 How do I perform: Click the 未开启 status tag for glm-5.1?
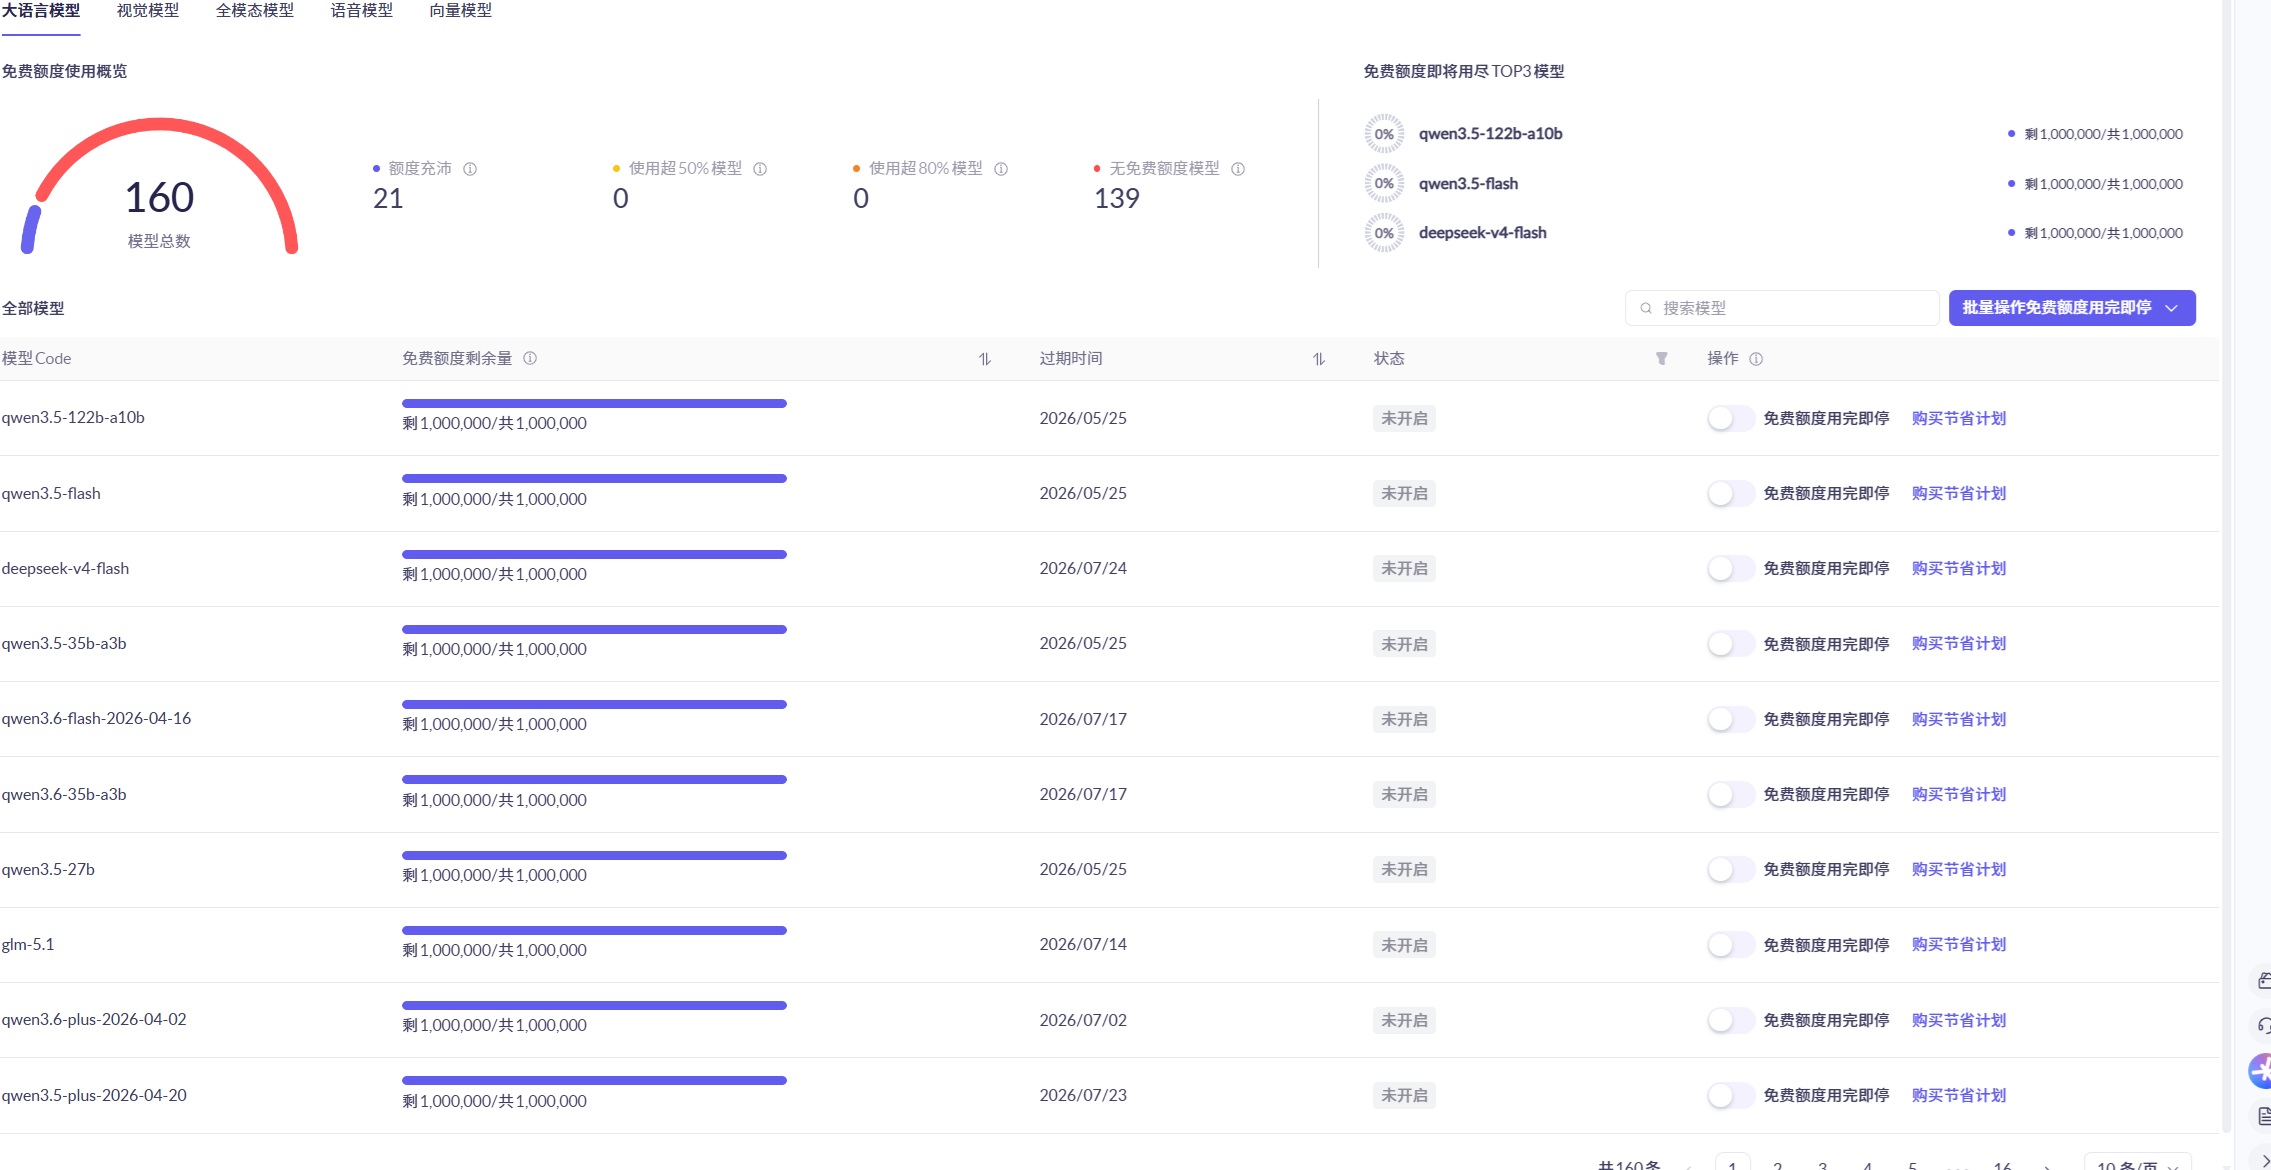click(1404, 945)
